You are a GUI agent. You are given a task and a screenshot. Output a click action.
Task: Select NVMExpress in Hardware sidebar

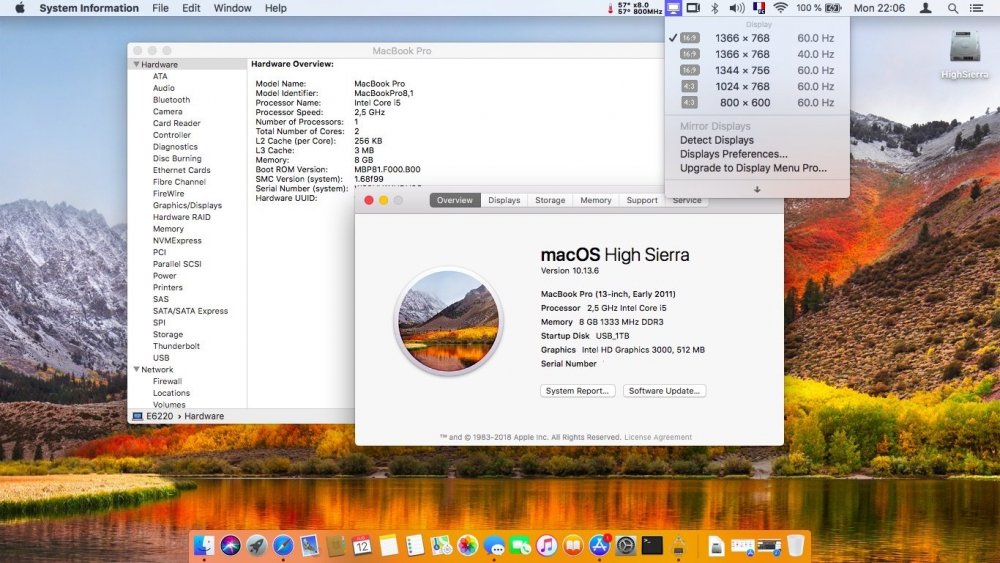pos(177,240)
